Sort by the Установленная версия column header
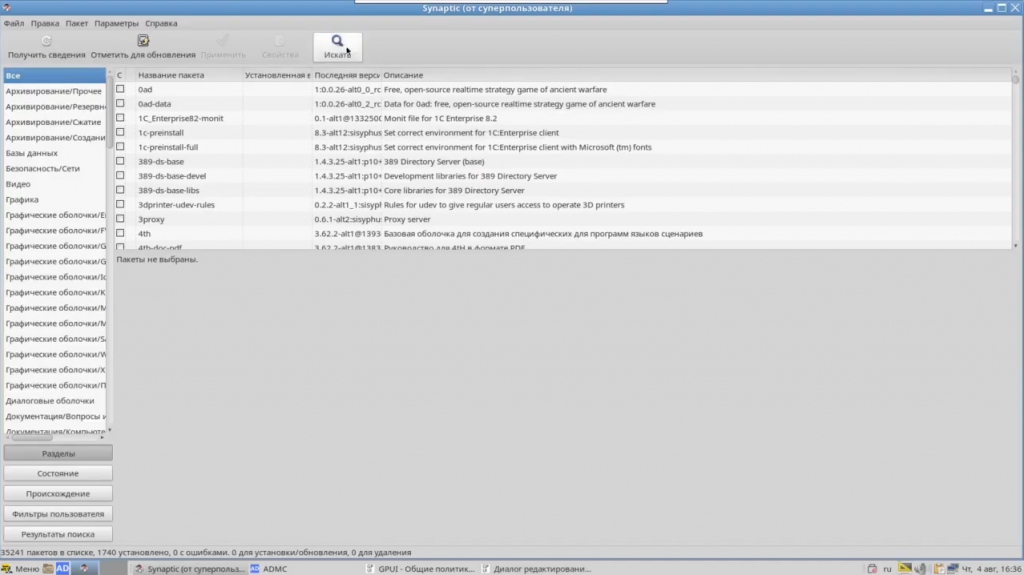The image size is (1024, 575). coord(278,75)
